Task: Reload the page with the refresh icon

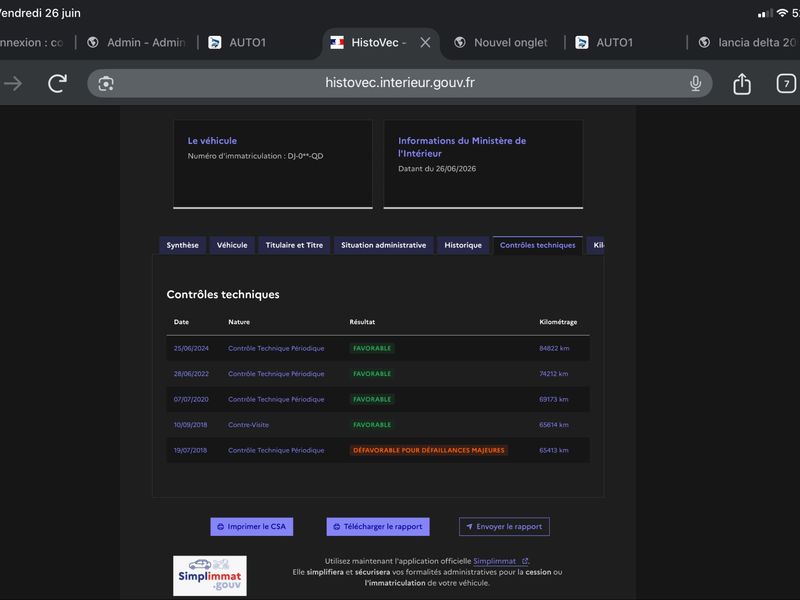Action: [57, 83]
